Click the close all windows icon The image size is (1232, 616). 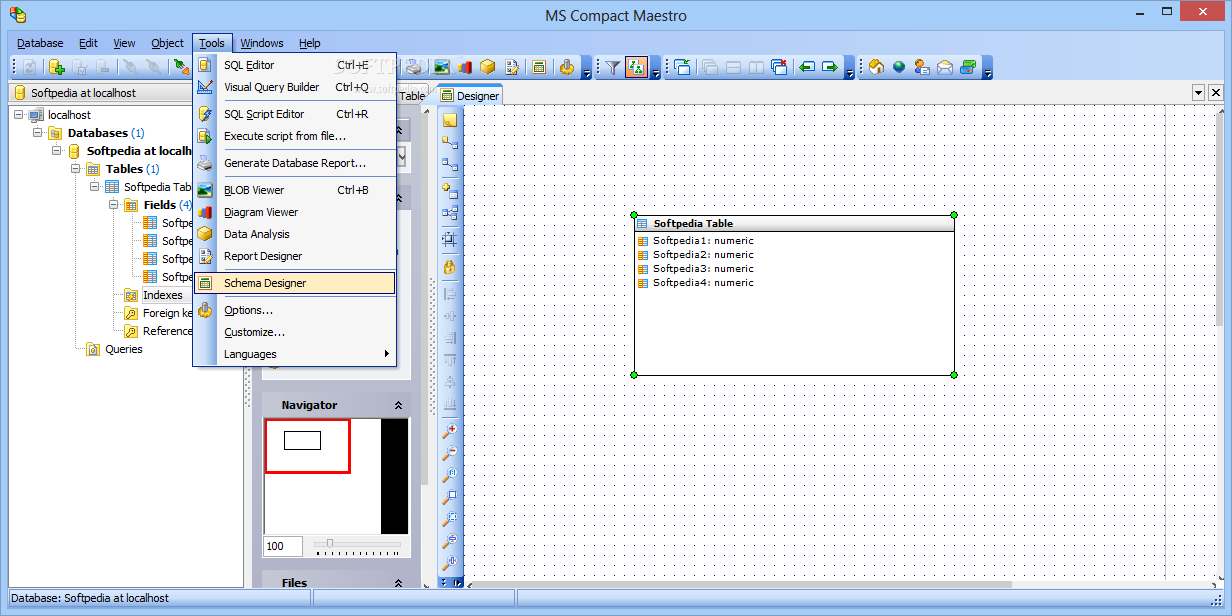pyautogui.click(x=779, y=67)
